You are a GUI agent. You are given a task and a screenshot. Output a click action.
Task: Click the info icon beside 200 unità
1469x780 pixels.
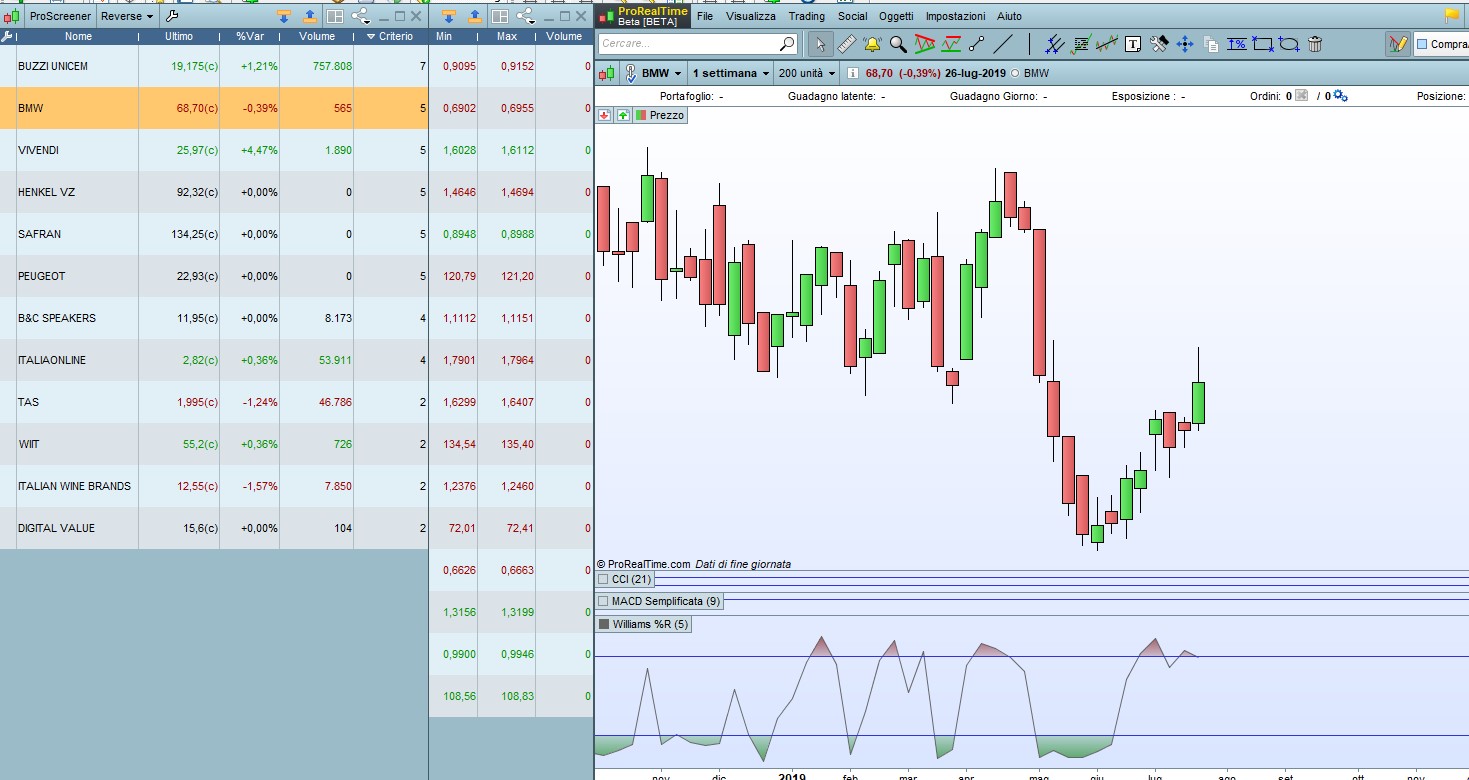point(852,73)
